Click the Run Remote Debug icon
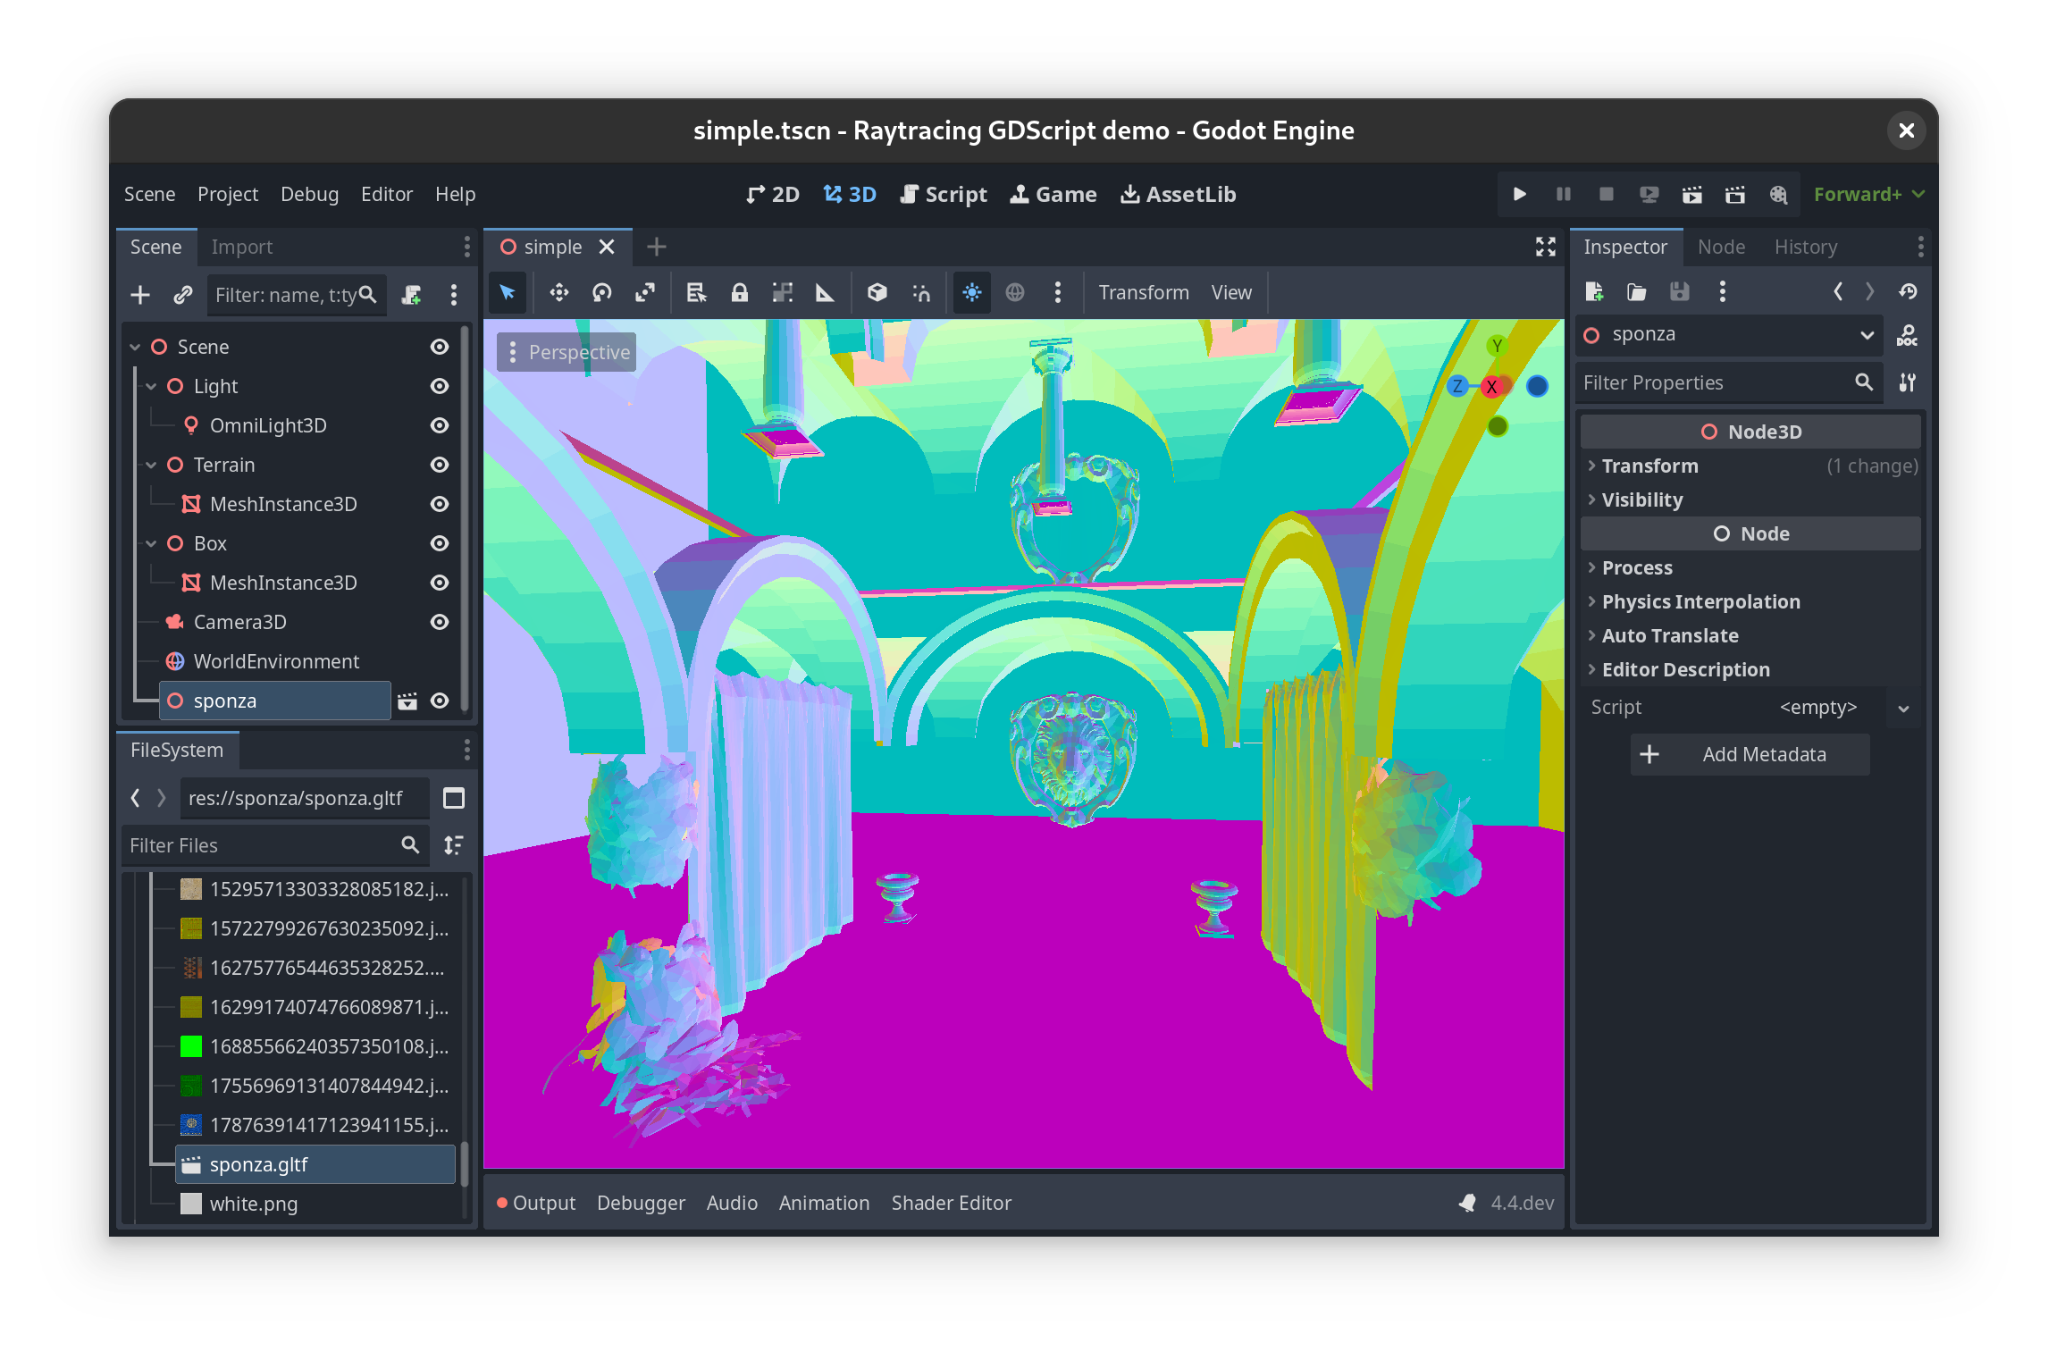The width and height of the screenshot is (2048, 1356). [1649, 194]
